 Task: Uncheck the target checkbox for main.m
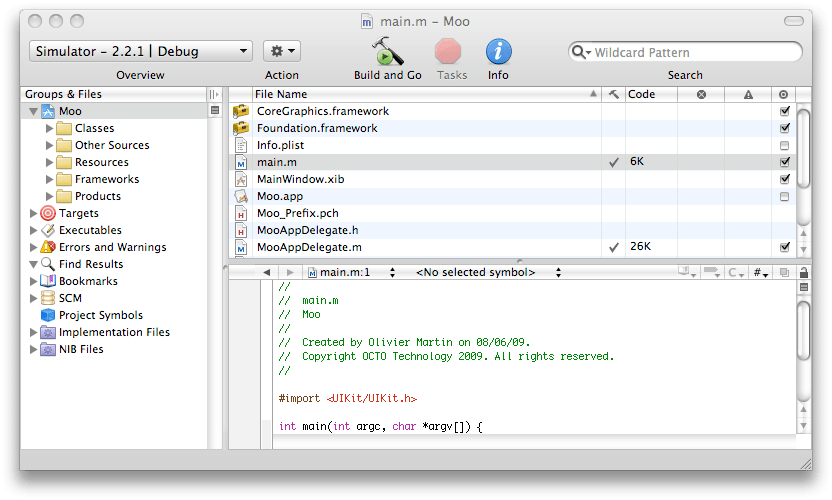point(784,162)
